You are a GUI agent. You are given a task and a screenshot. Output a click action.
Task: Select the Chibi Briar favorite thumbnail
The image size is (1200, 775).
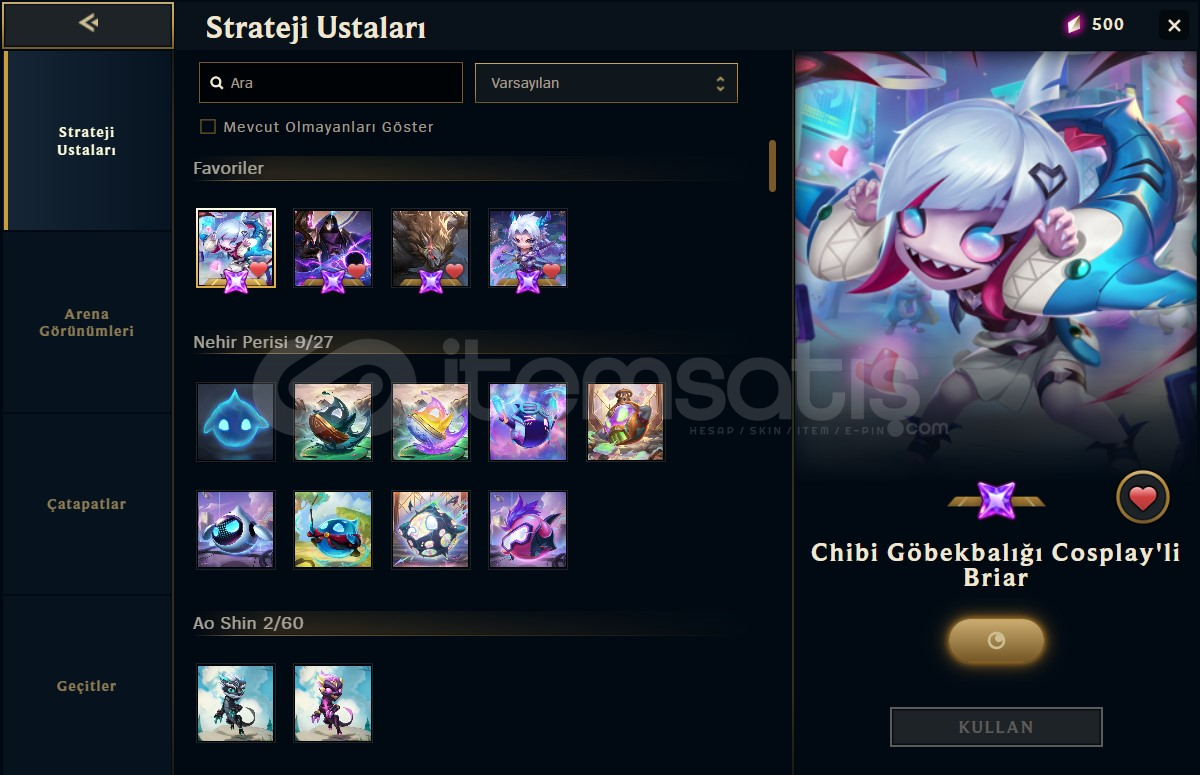[x=236, y=248]
